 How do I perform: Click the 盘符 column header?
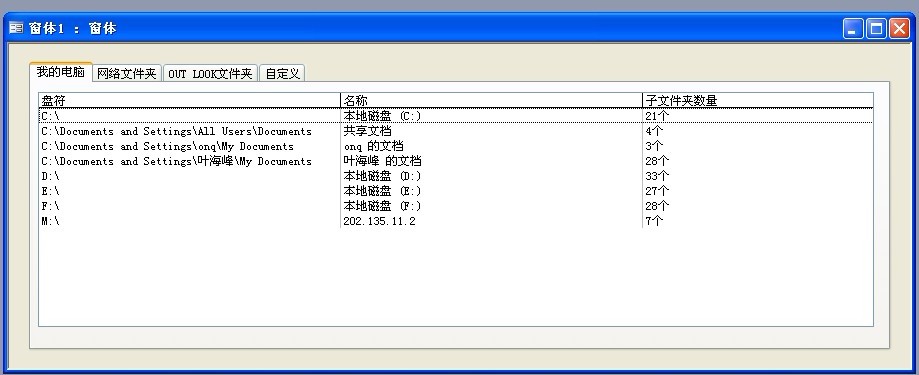pyautogui.click(x=189, y=100)
